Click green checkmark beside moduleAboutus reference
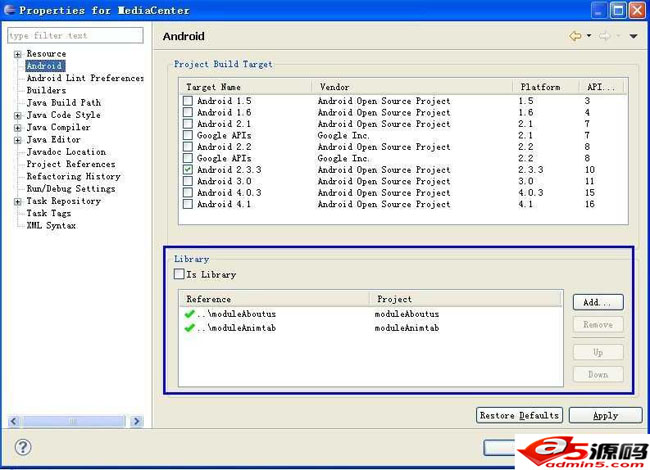The image size is (650, 470). 189,314
